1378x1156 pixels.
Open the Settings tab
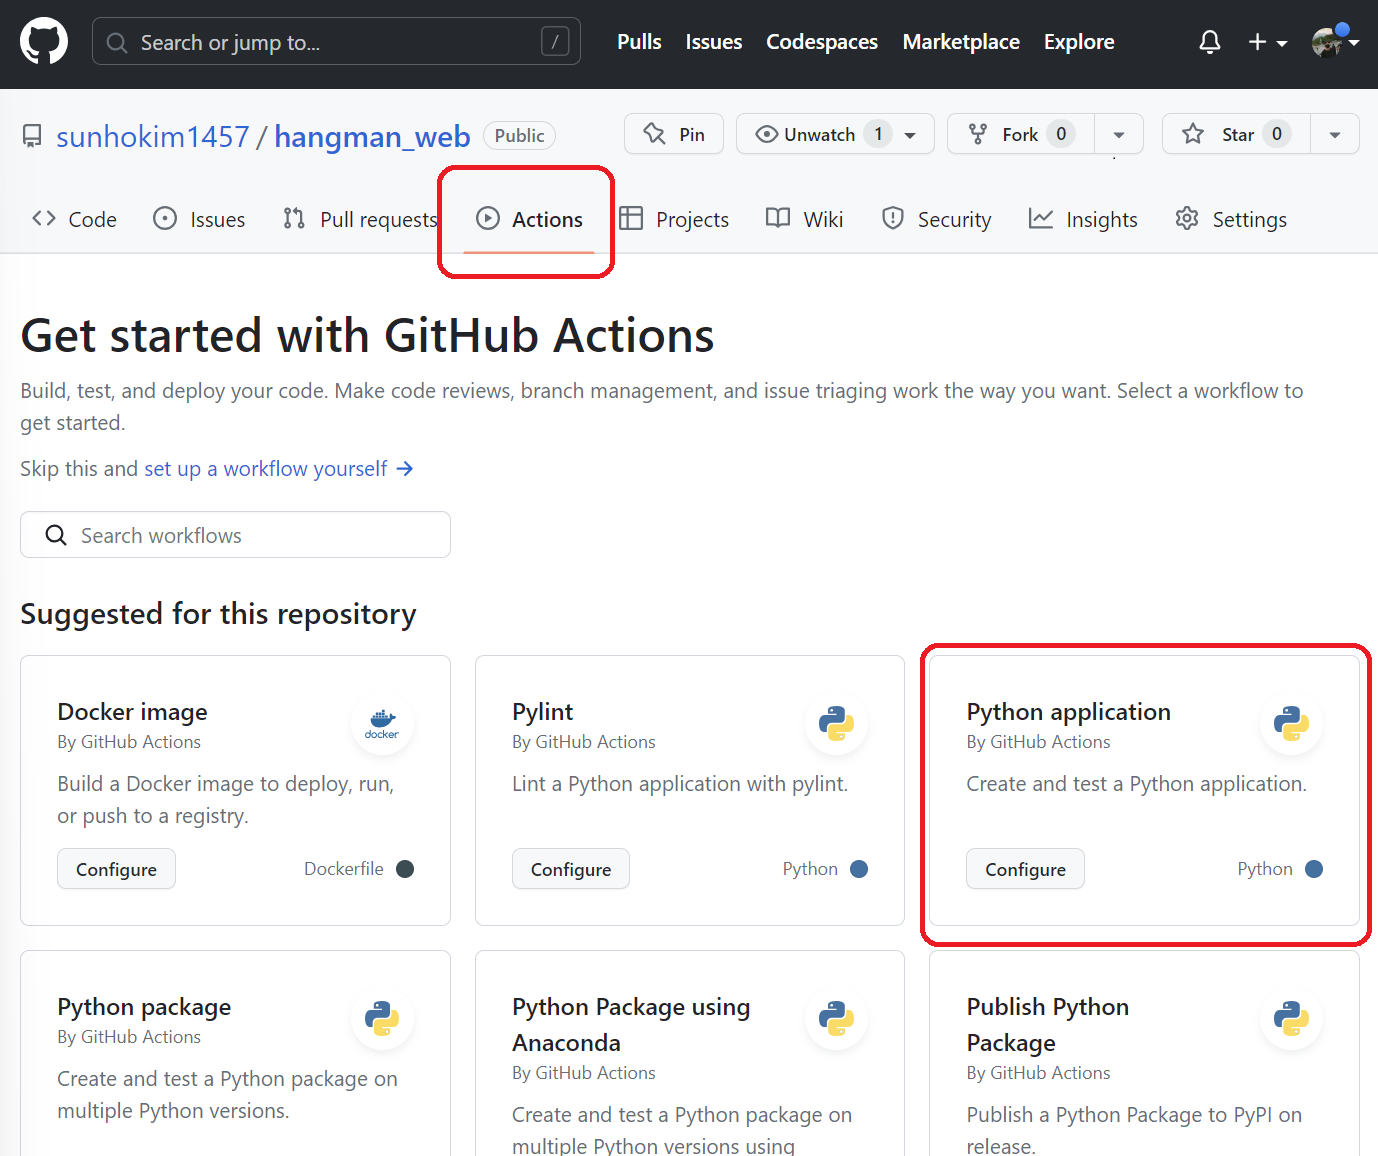(x=1231, y=219)
